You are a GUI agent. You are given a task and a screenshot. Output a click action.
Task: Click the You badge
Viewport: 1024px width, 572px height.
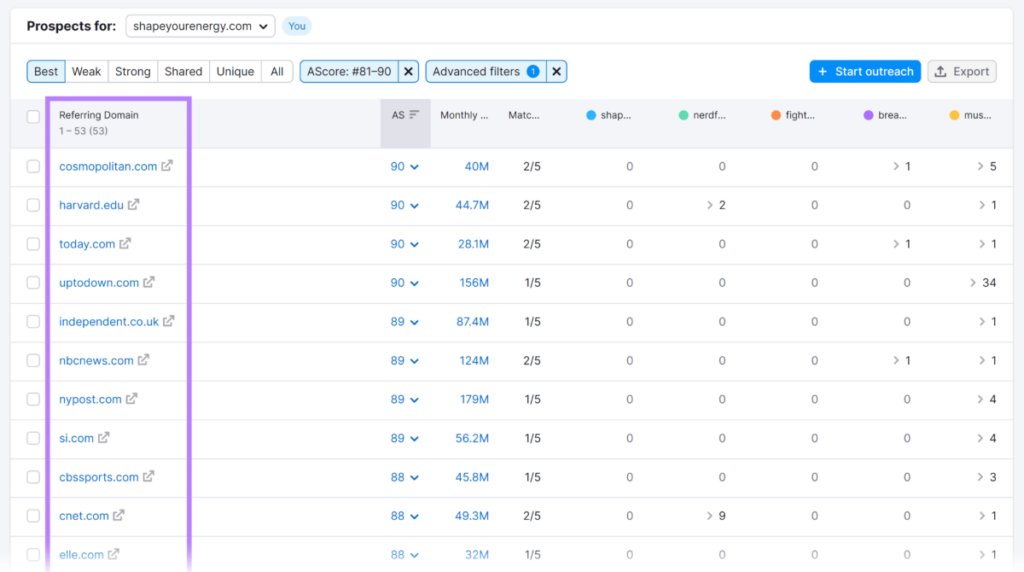[297, 26]
